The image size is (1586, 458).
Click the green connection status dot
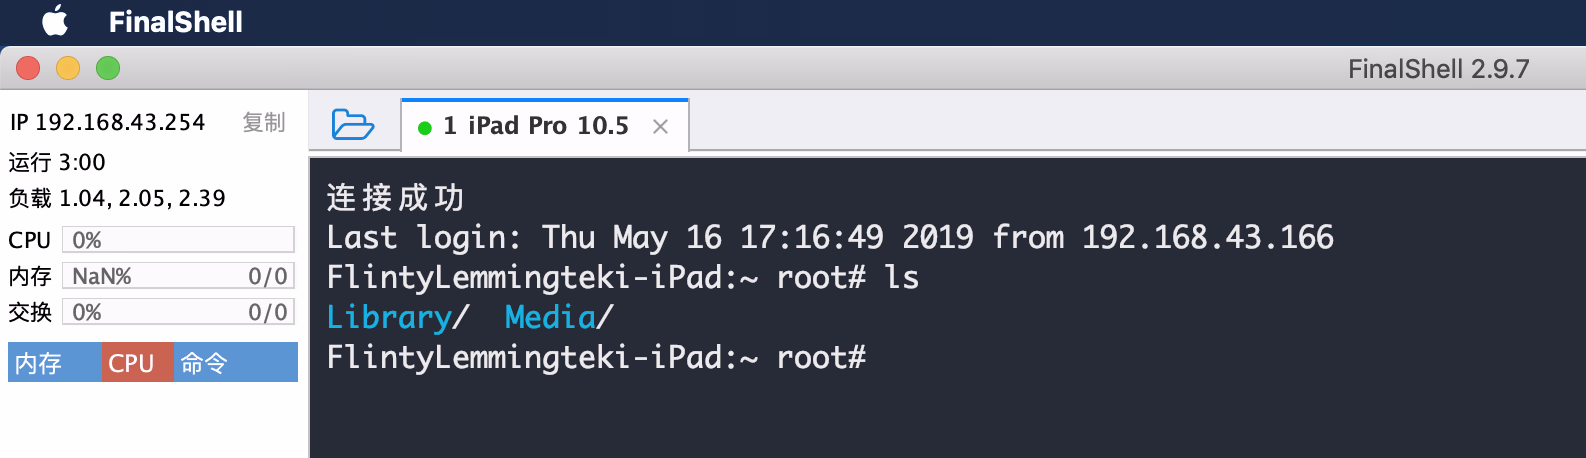click(424, 127)
